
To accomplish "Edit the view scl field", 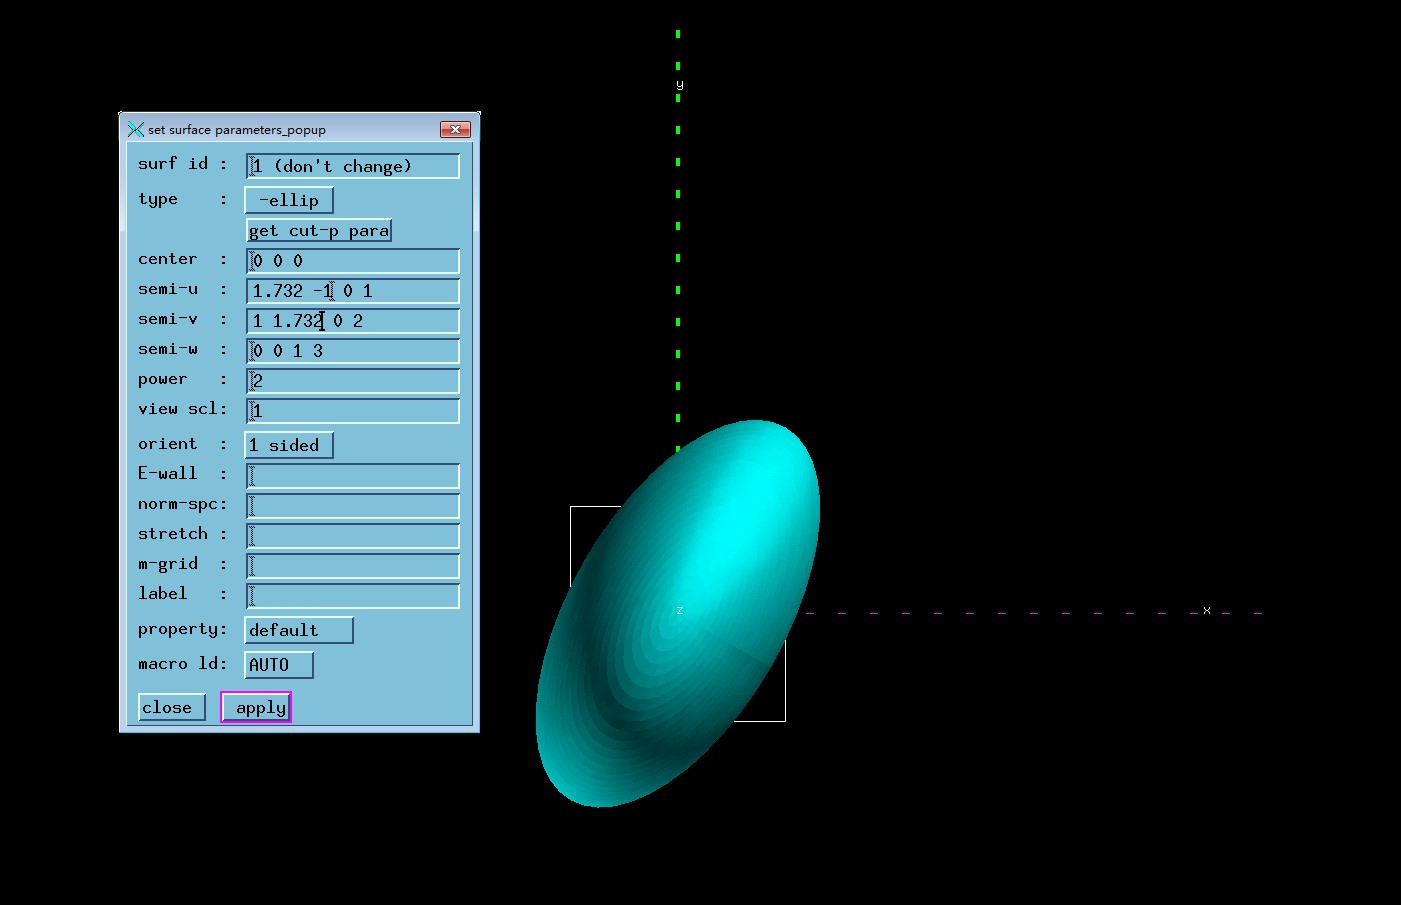I will click(x=353, y=411).
